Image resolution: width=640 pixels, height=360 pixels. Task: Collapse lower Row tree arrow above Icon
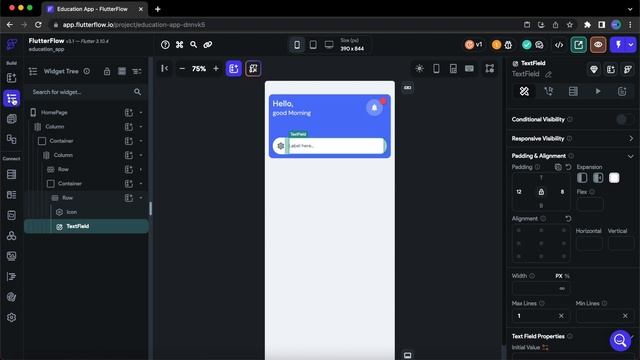tap(141, 198)
